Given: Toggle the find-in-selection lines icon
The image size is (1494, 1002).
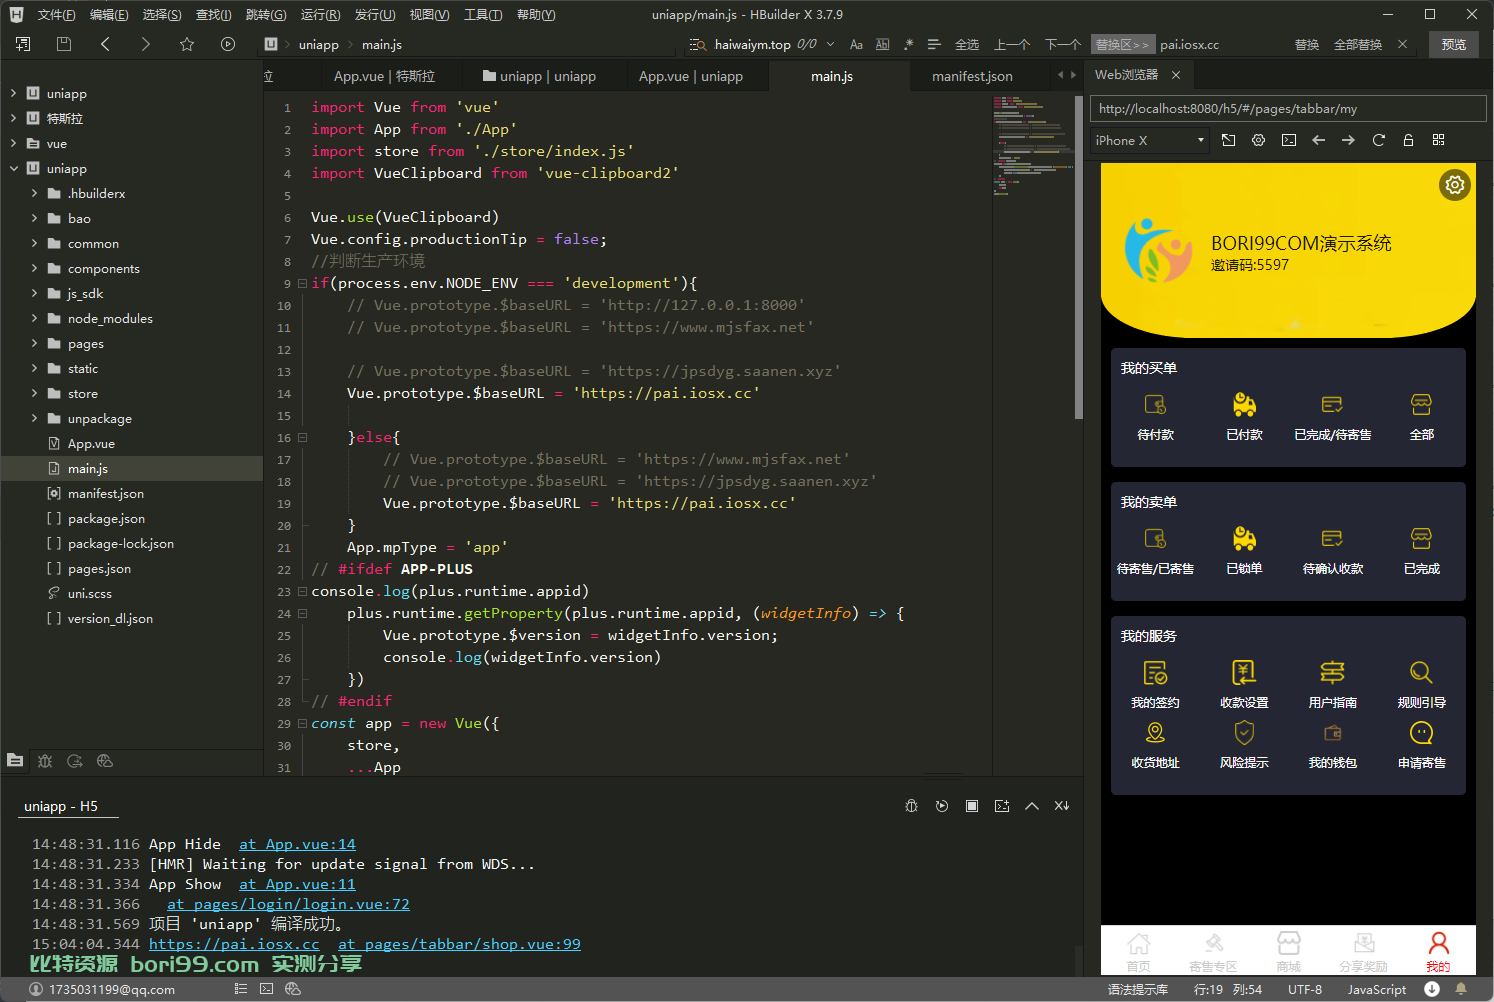Looking at the screenshot, I should 934,44.
